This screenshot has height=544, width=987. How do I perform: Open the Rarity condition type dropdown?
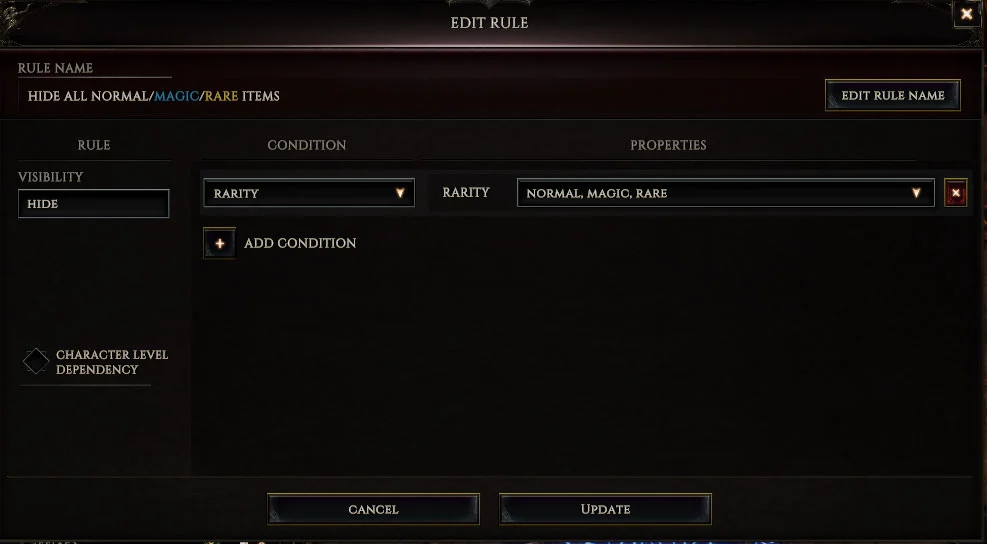(308, 193)
